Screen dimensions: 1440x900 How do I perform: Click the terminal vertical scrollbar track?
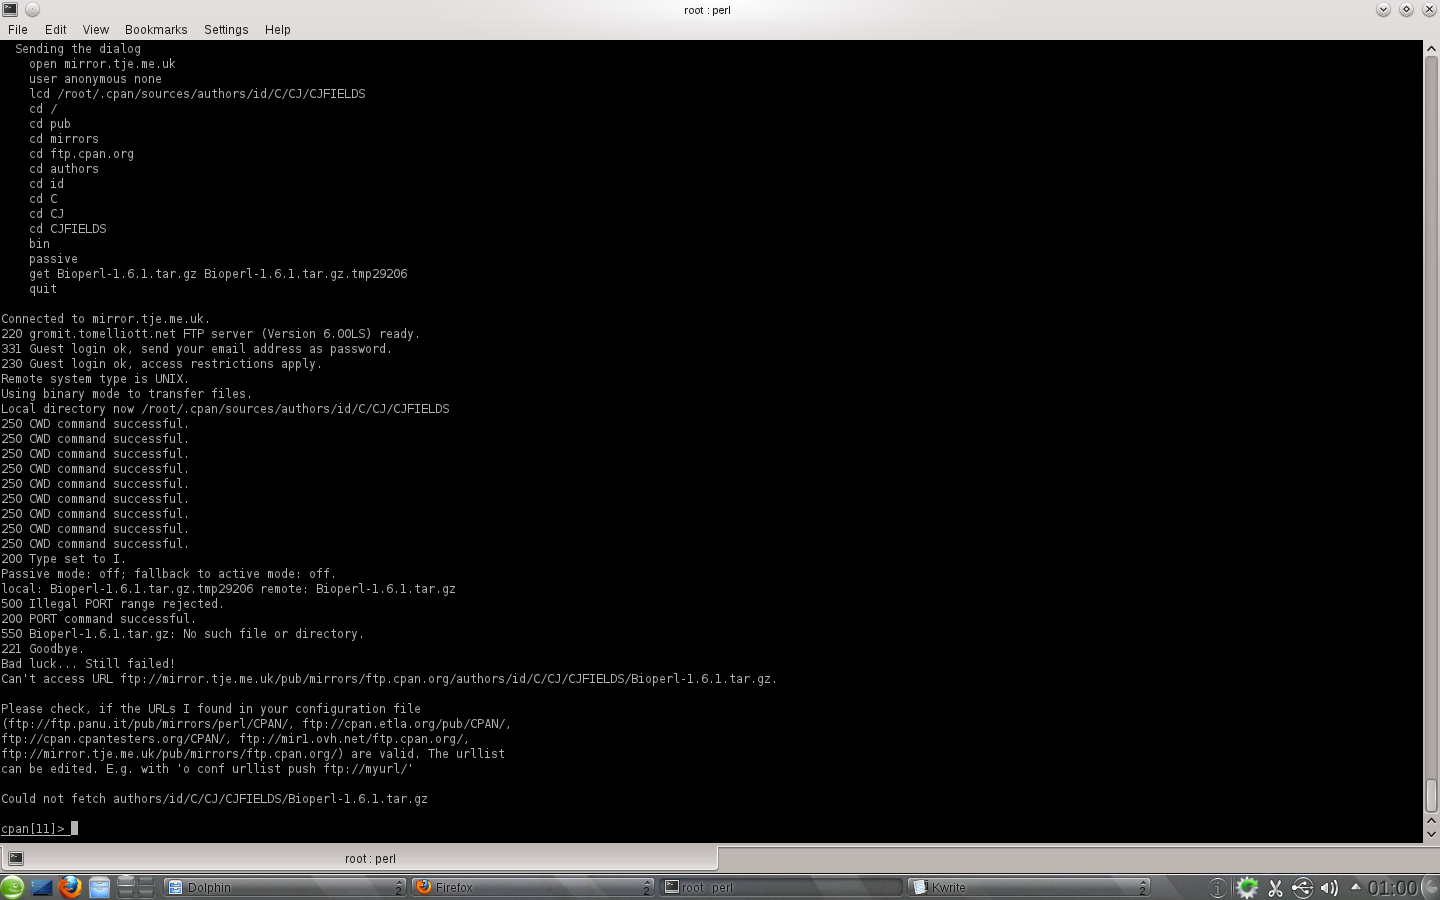pyautogui.click(x=1431, y=400)
